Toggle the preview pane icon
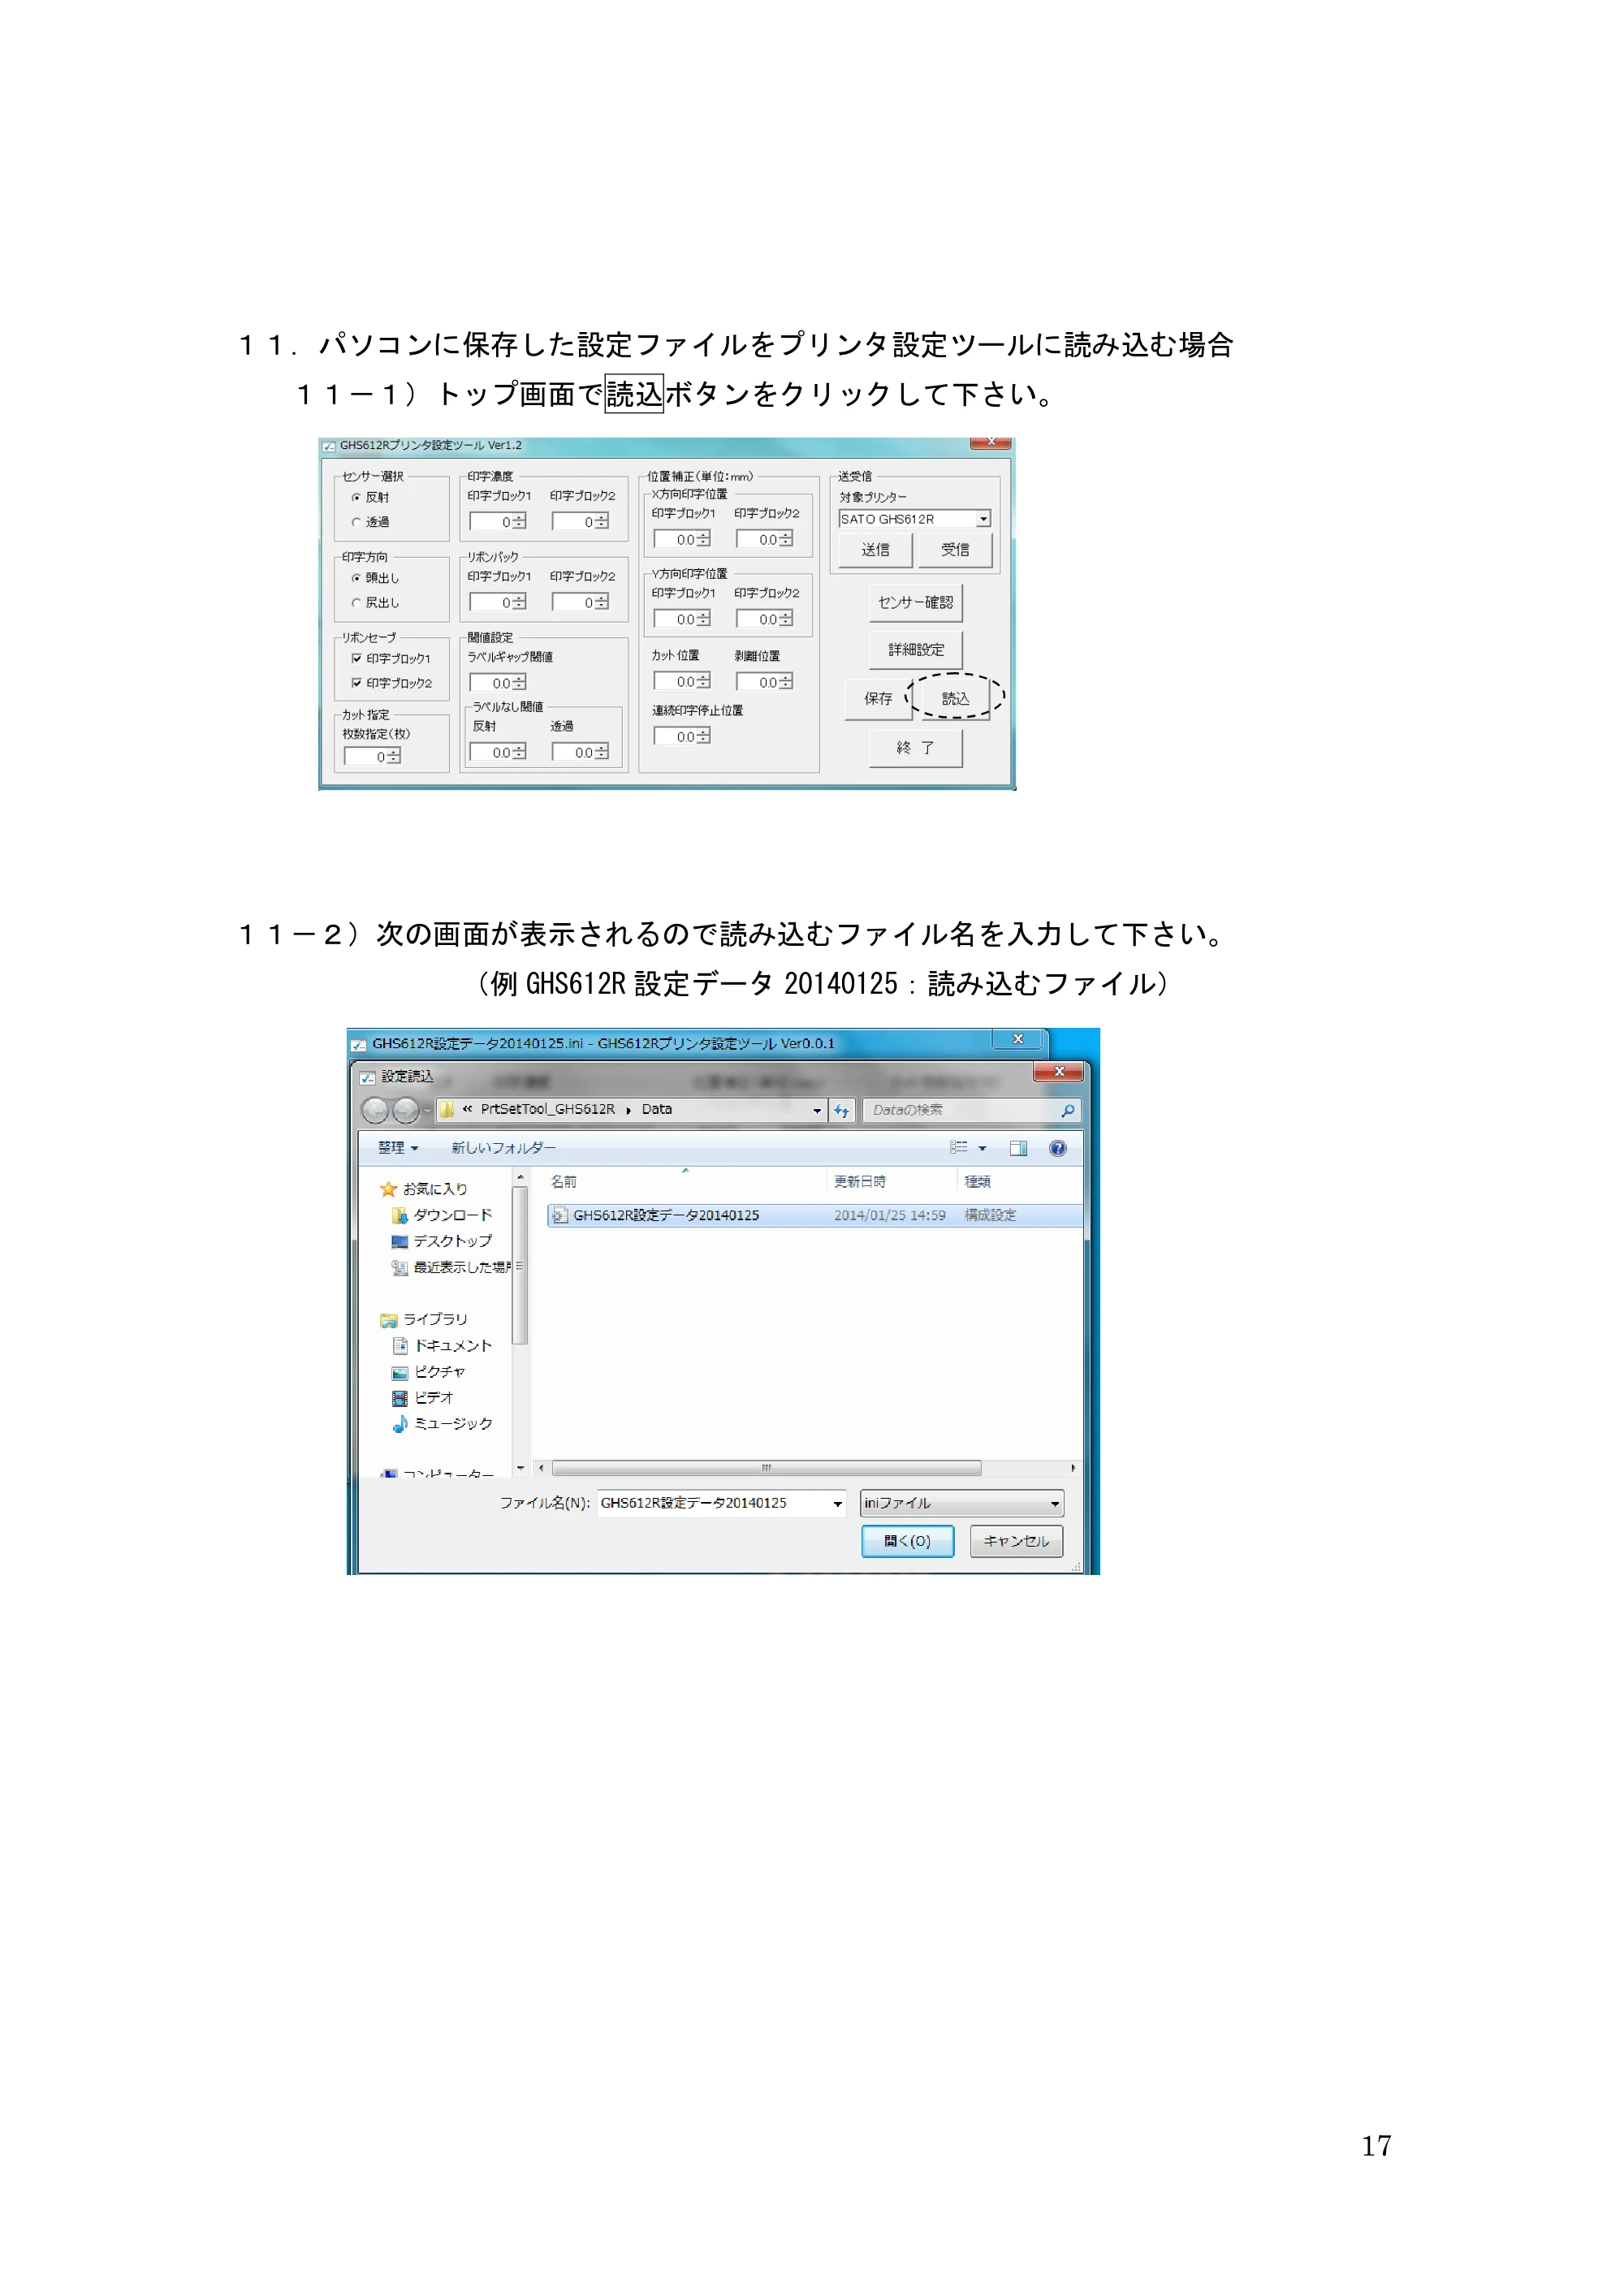Image resolution: width=1624 pixels, height=2296 pixels. pos(1018,1148)
